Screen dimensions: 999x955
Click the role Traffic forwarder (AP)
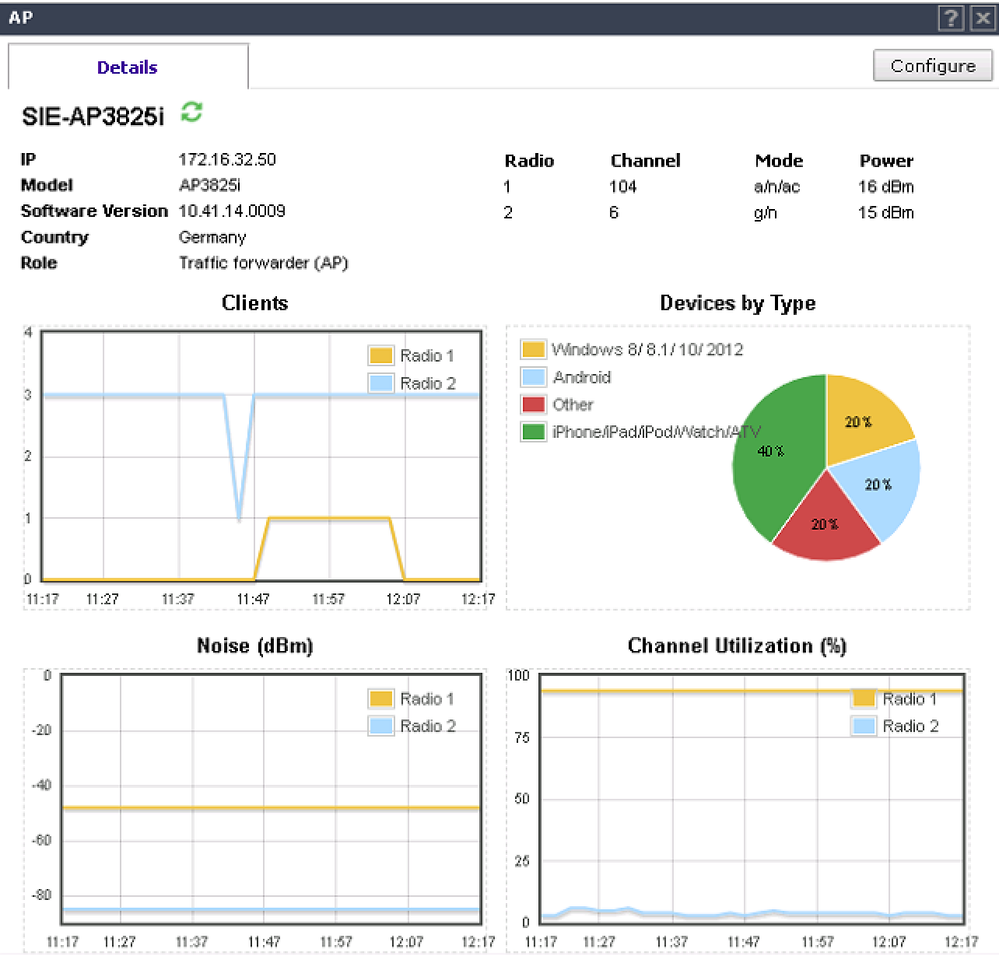coord(263,263)
